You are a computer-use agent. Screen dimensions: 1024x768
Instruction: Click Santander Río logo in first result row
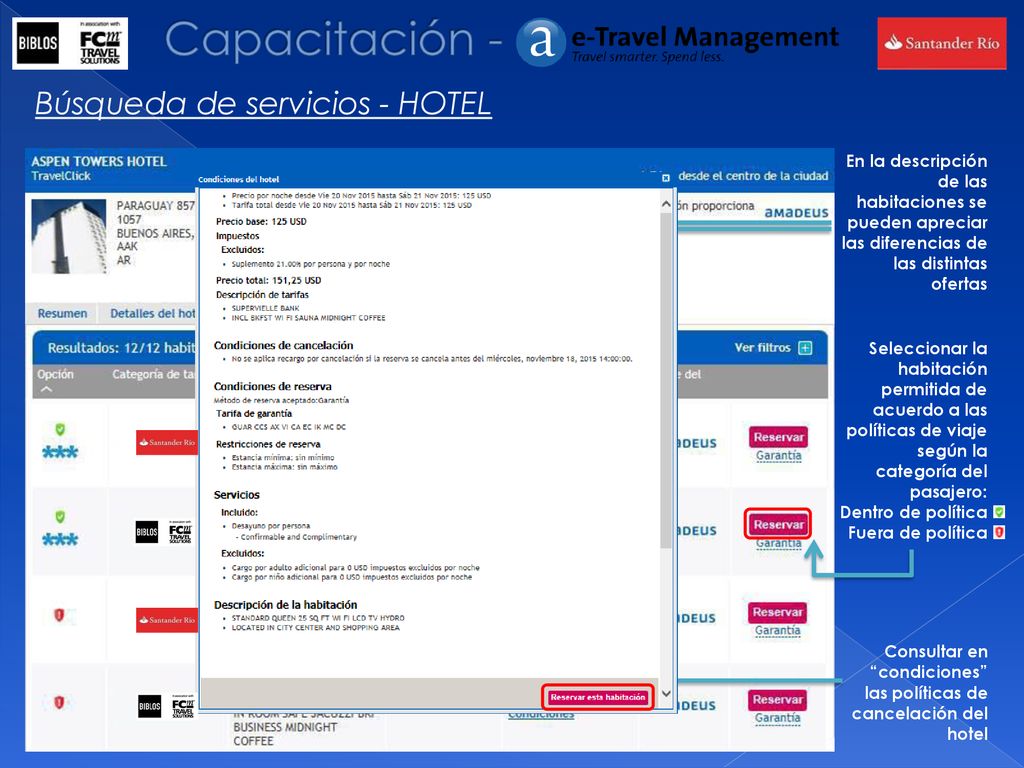click(x=167, y=442)
